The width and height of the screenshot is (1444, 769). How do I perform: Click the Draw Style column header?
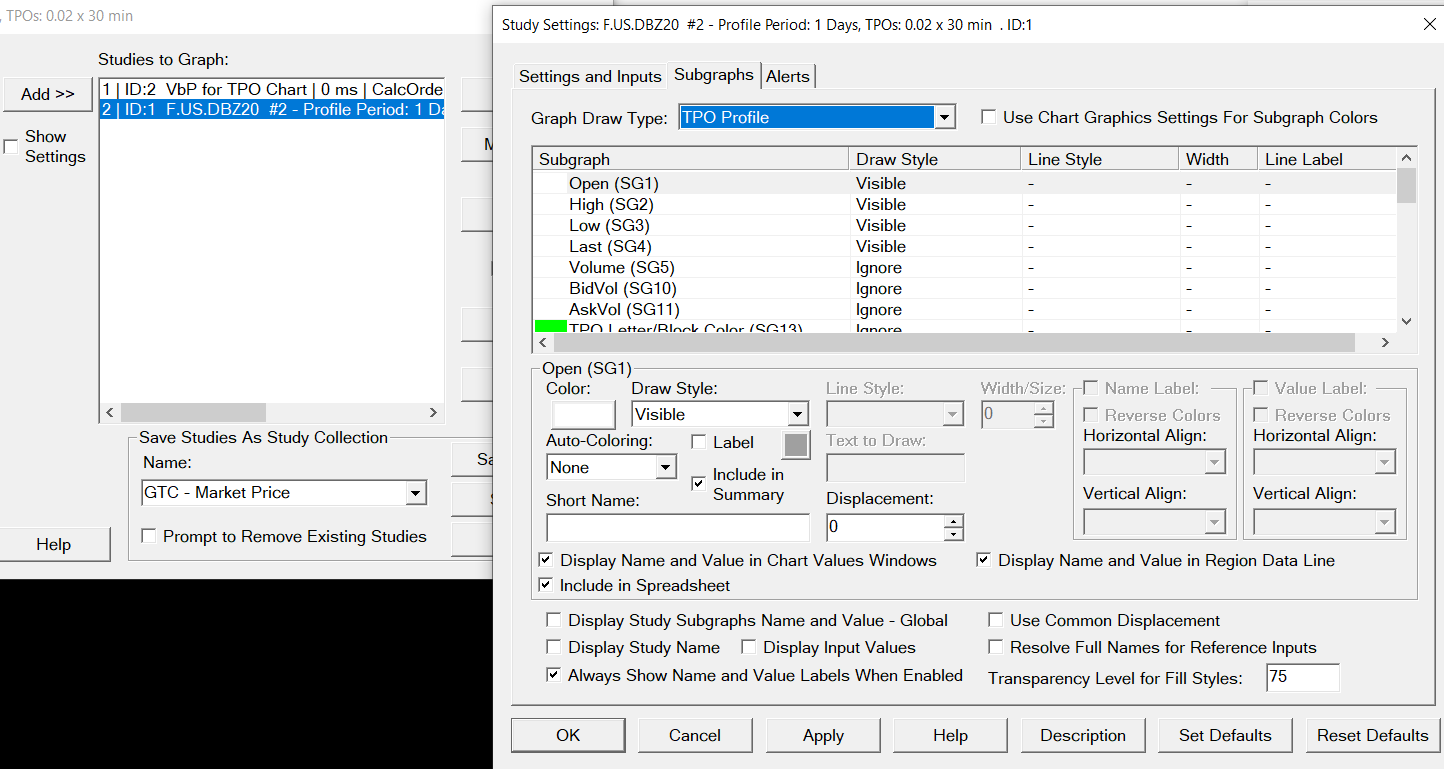click(x=934, y=159)
